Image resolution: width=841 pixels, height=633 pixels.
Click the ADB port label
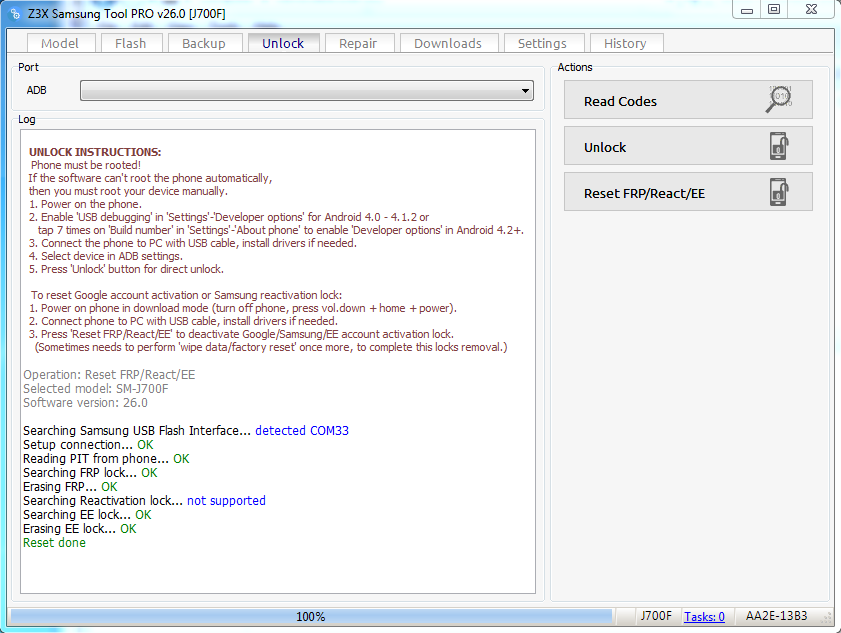[36, 90]
